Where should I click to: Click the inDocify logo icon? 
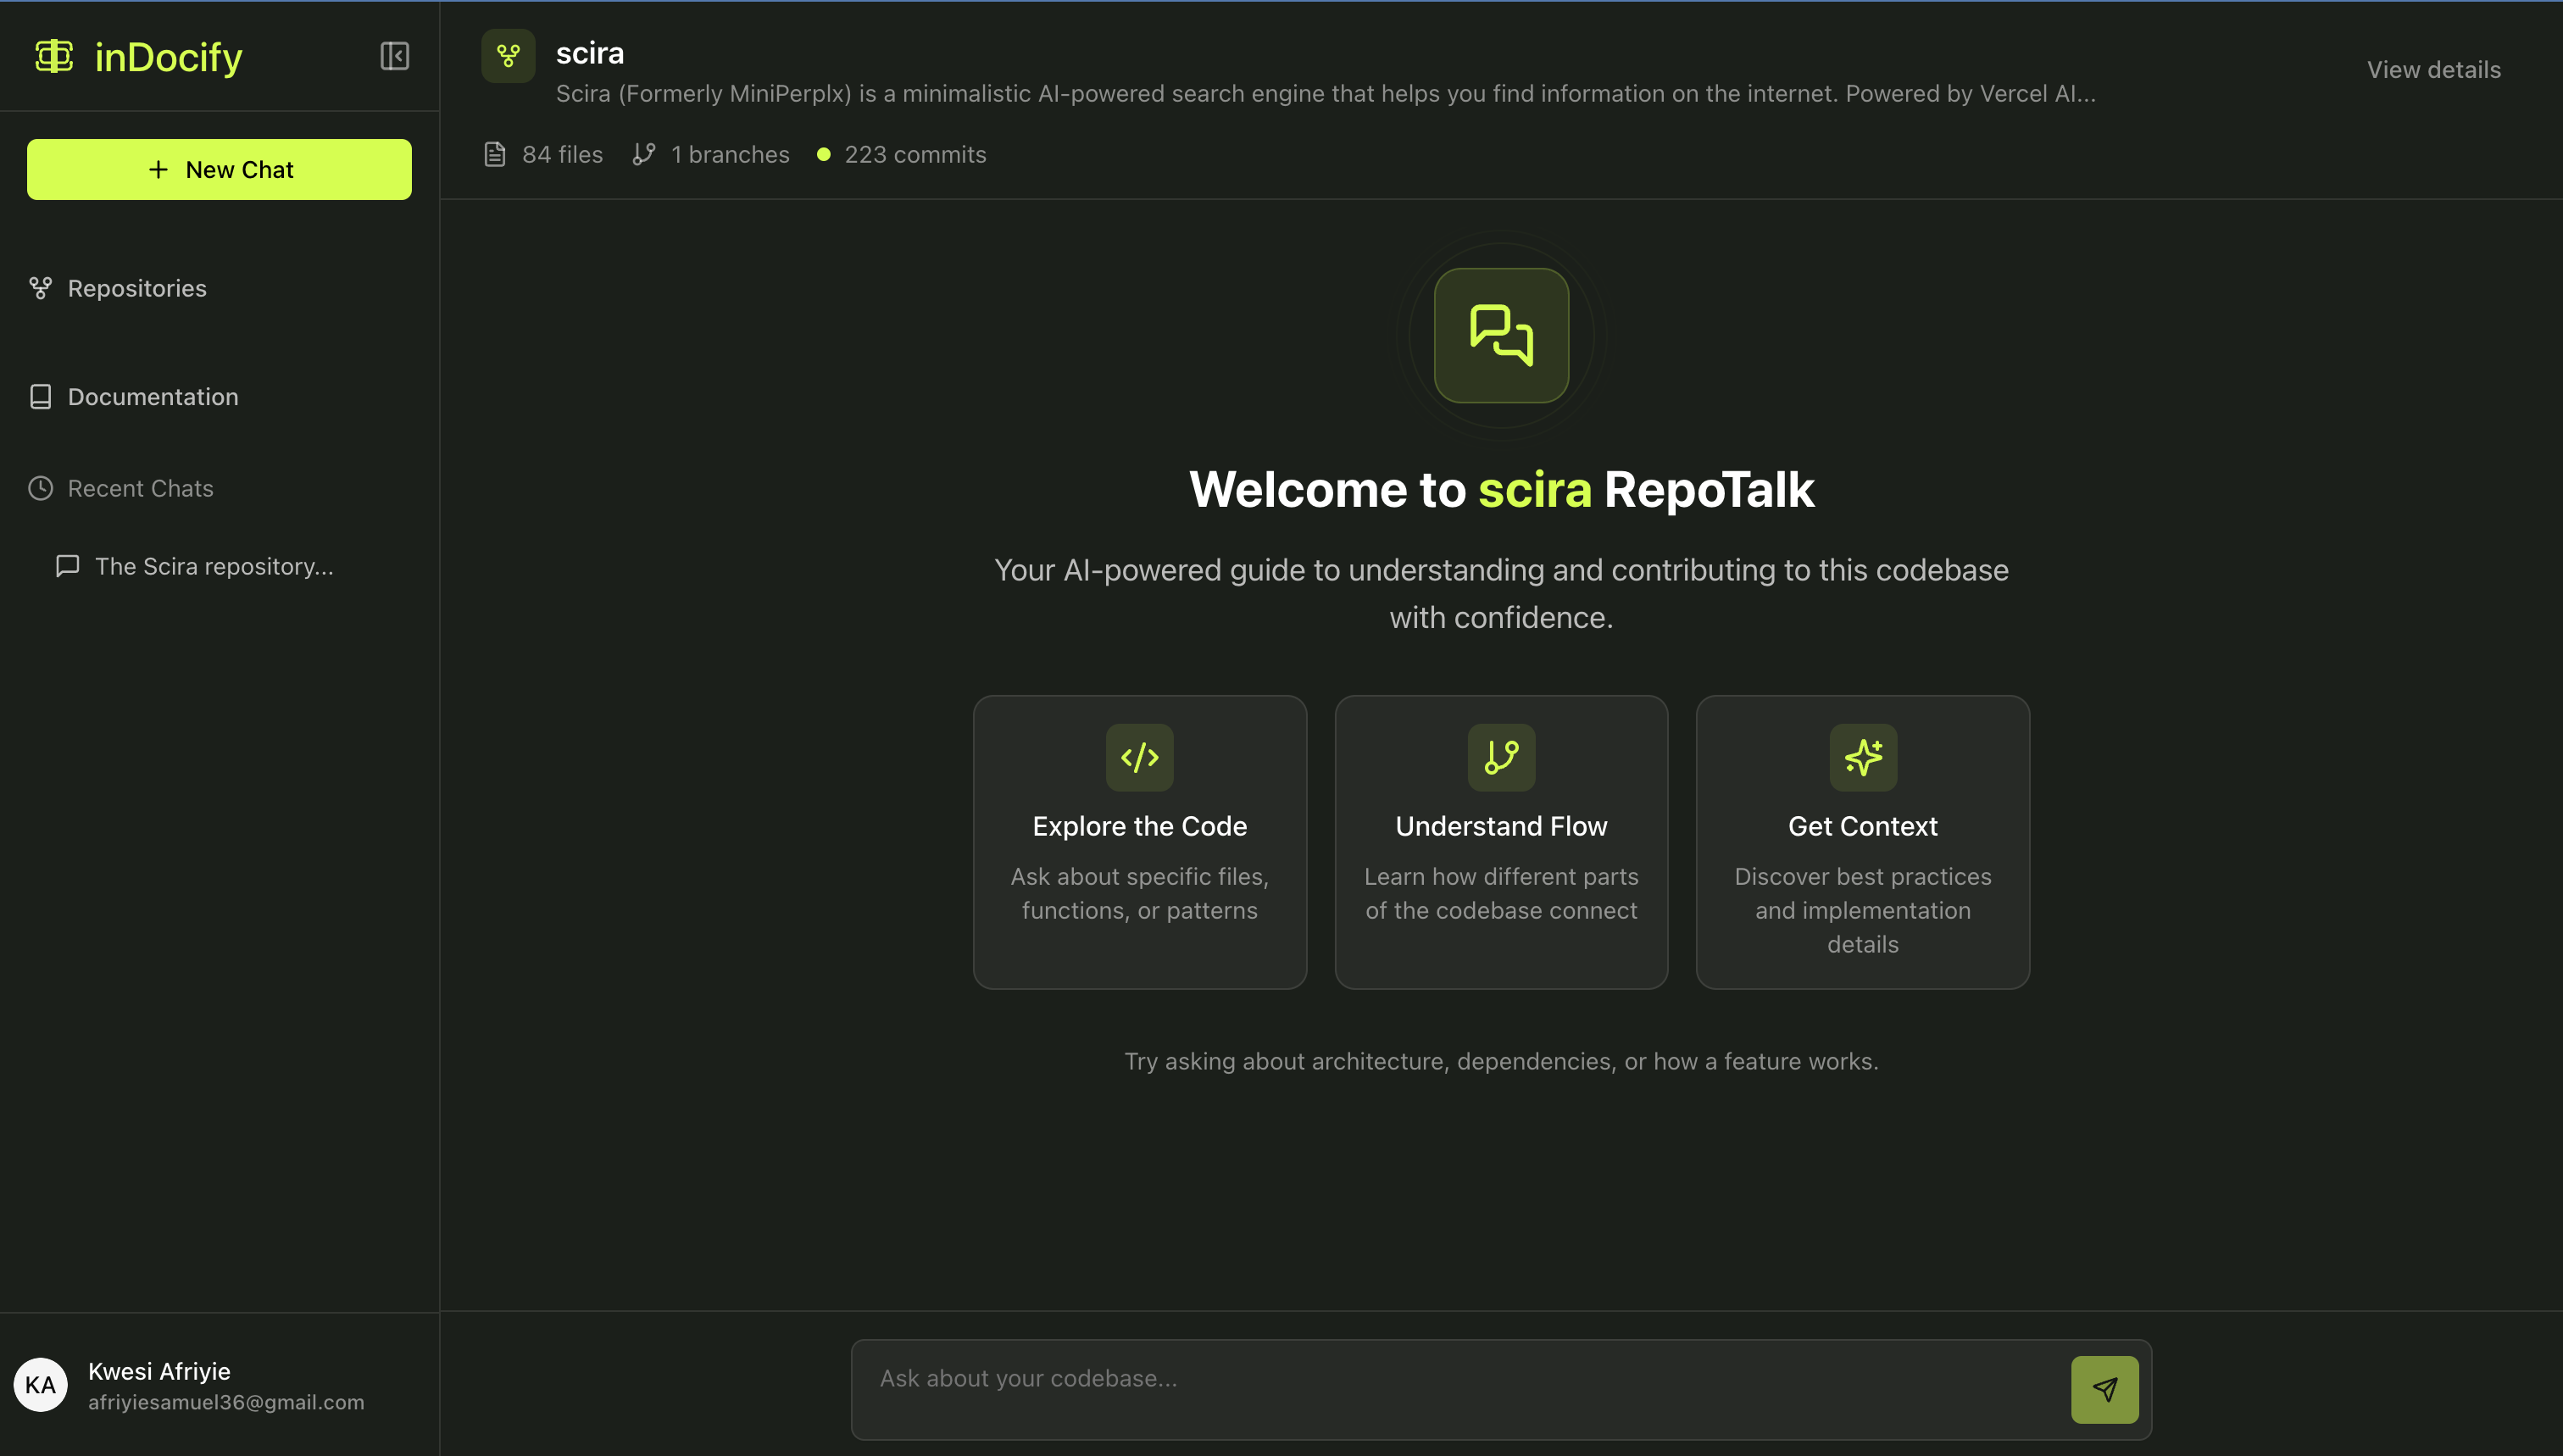point(54,56)
